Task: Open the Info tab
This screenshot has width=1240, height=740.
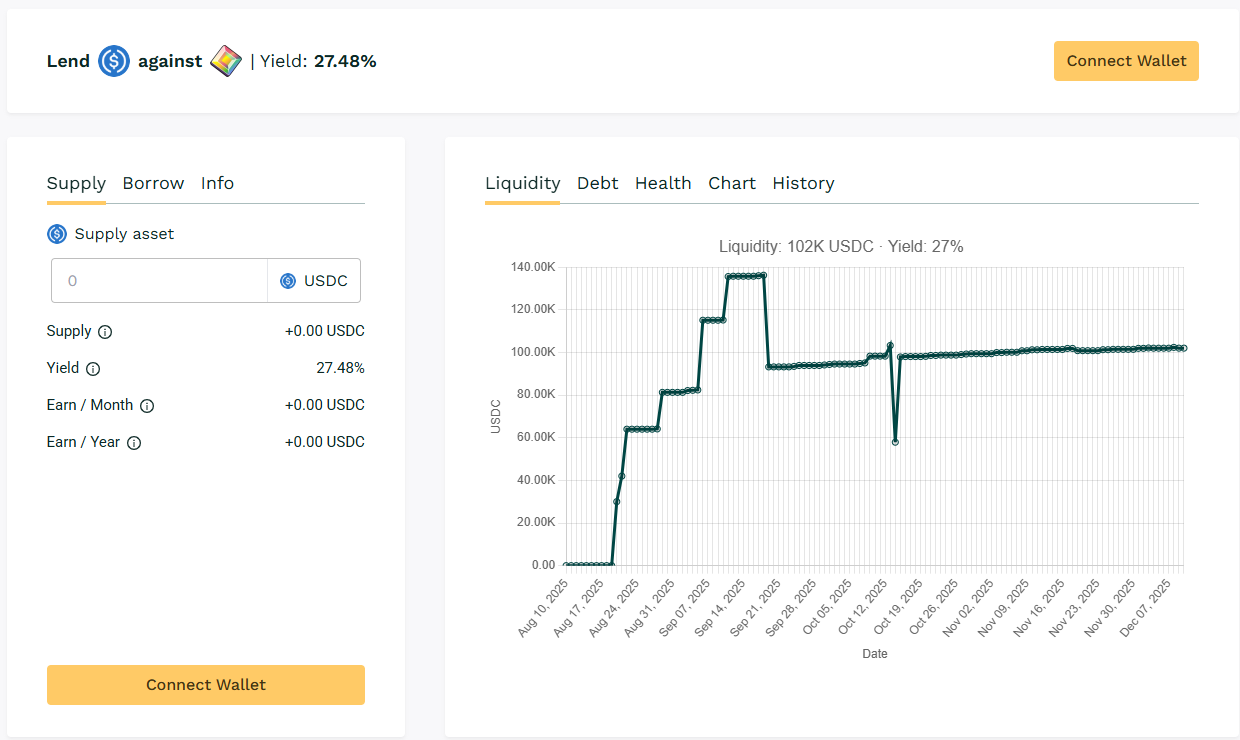Action: pos(217,183)
